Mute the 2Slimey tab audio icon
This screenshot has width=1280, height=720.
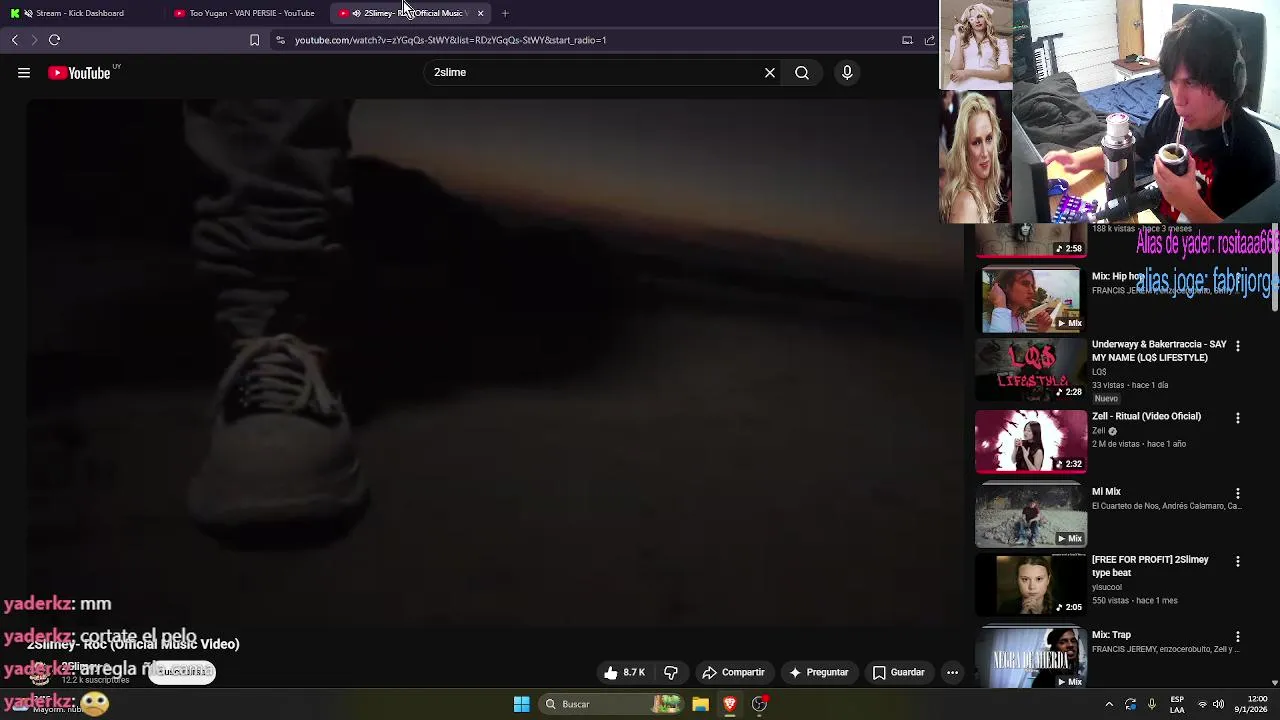[x=356, y=13]
